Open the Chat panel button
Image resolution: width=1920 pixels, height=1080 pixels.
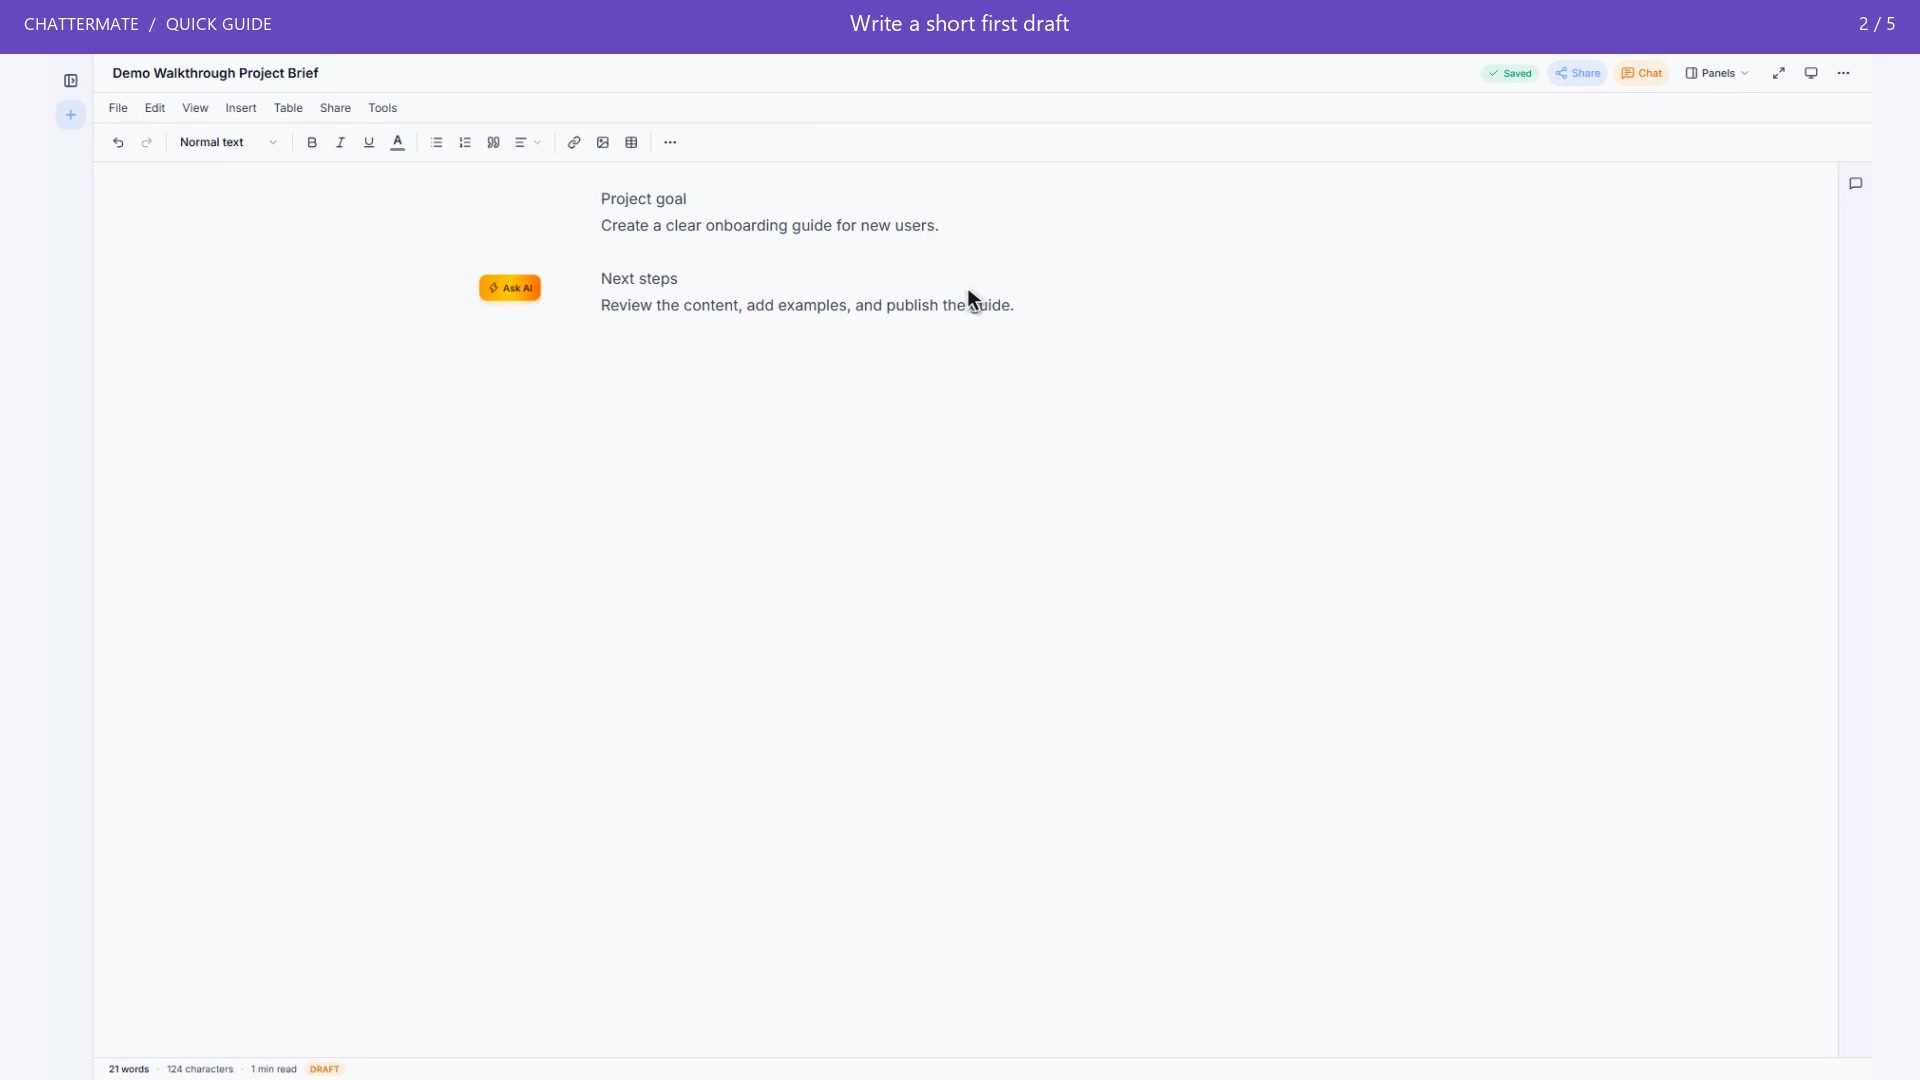pyautogui.click(x=1642, y=73)
